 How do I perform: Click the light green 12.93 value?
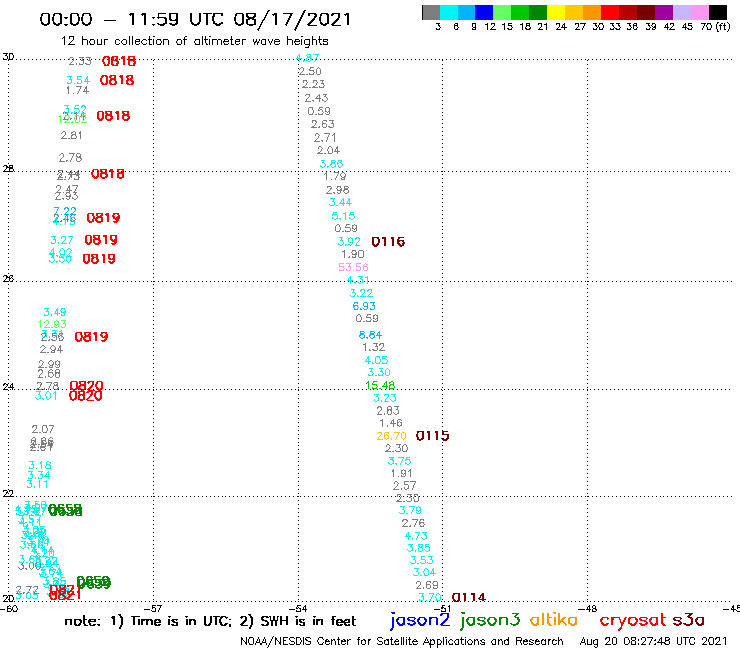coord(52,324)
